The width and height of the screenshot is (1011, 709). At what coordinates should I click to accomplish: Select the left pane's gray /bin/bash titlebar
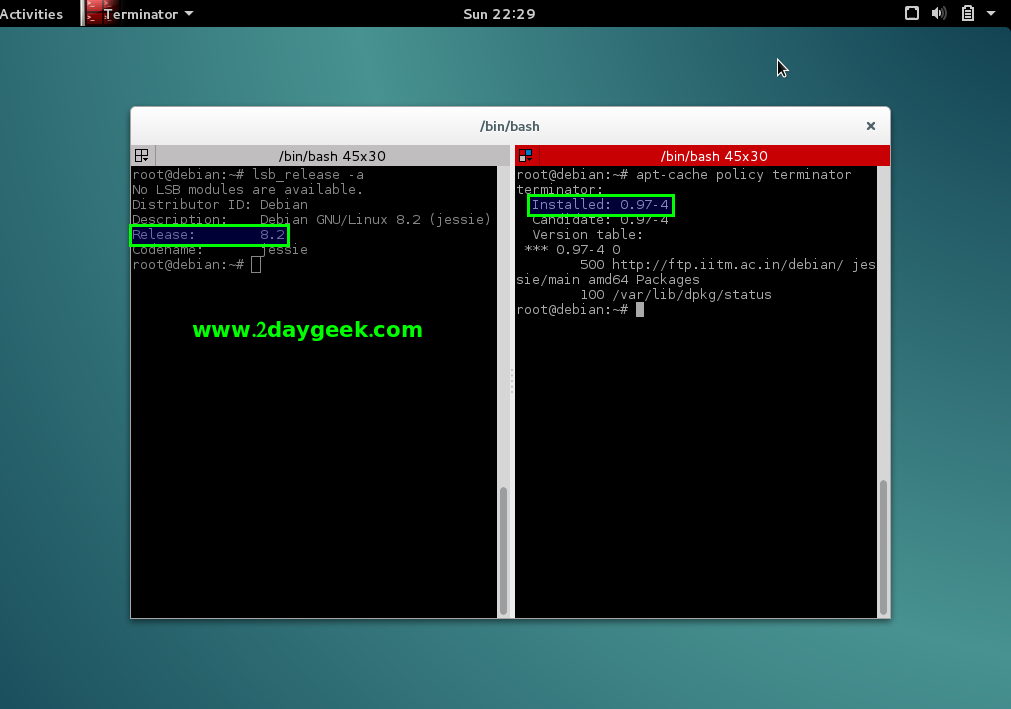coord(330,156)
